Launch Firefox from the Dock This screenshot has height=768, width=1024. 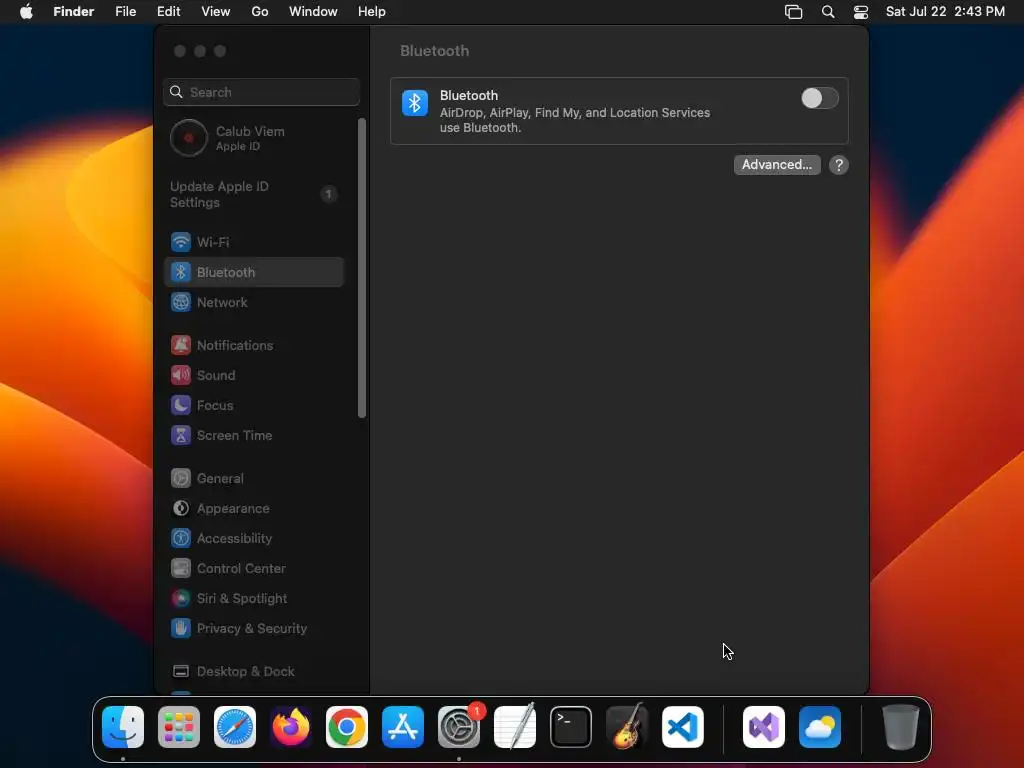pyautogui.click(x=291, y=727)
